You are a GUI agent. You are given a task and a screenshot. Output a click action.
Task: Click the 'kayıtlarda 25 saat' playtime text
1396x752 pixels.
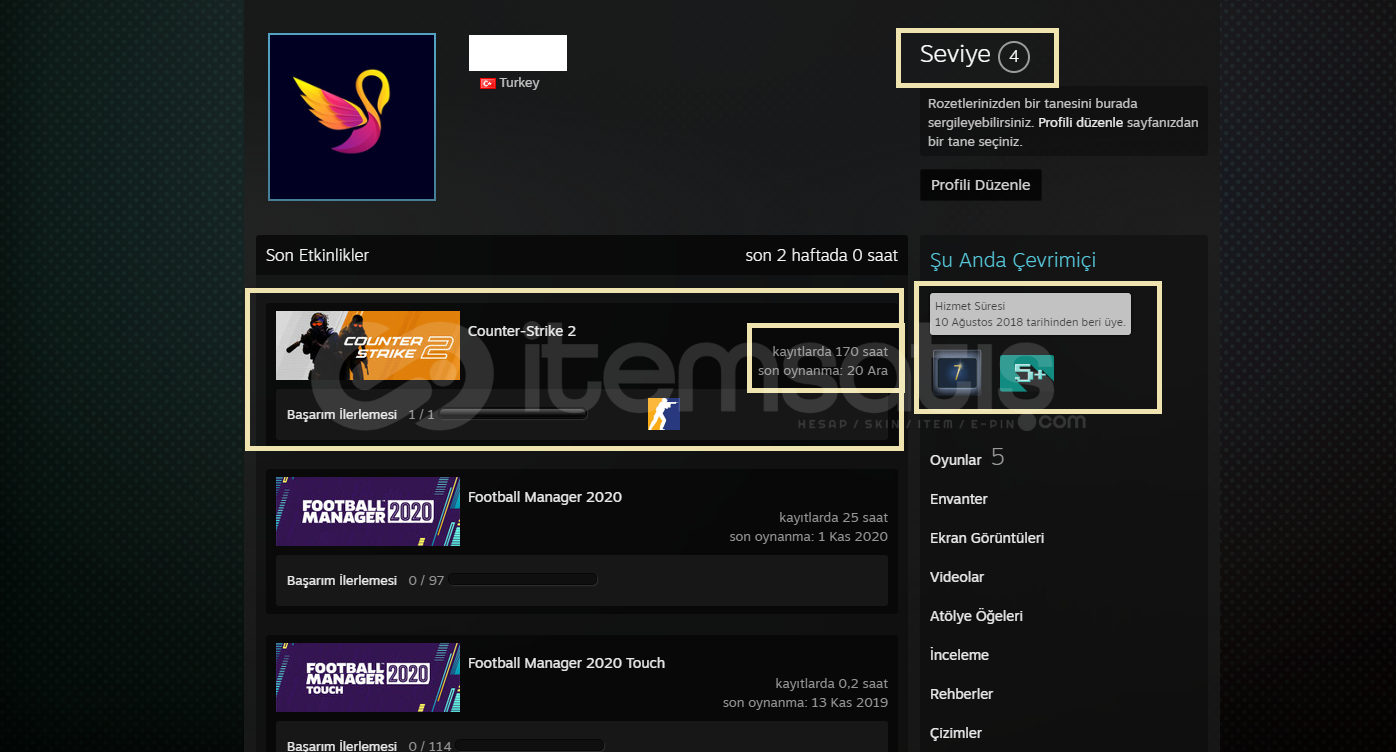833,517
